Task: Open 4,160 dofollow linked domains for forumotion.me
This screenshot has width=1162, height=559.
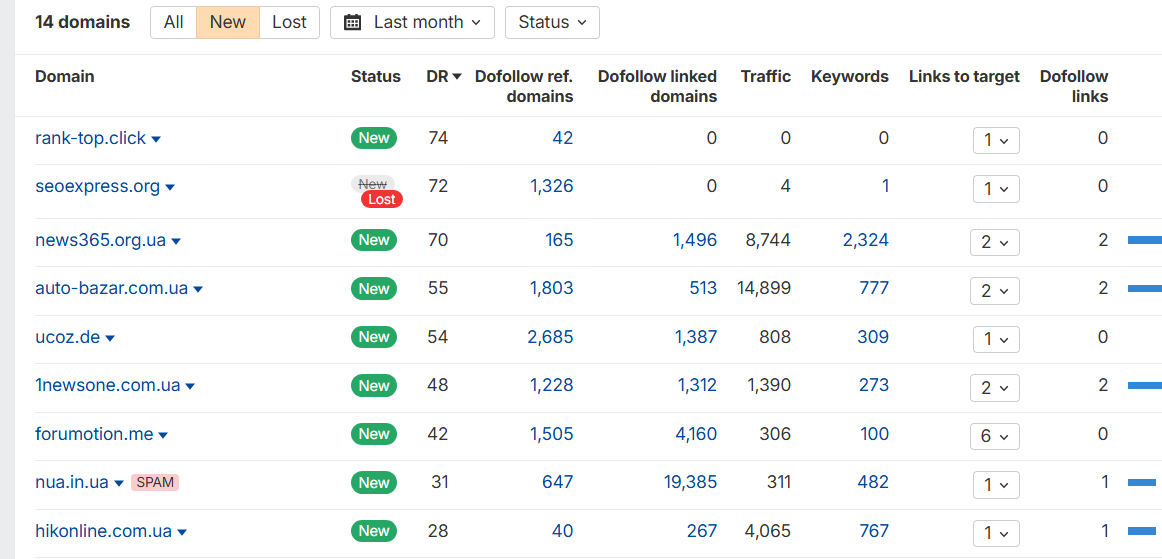Action: click(696, 434)
